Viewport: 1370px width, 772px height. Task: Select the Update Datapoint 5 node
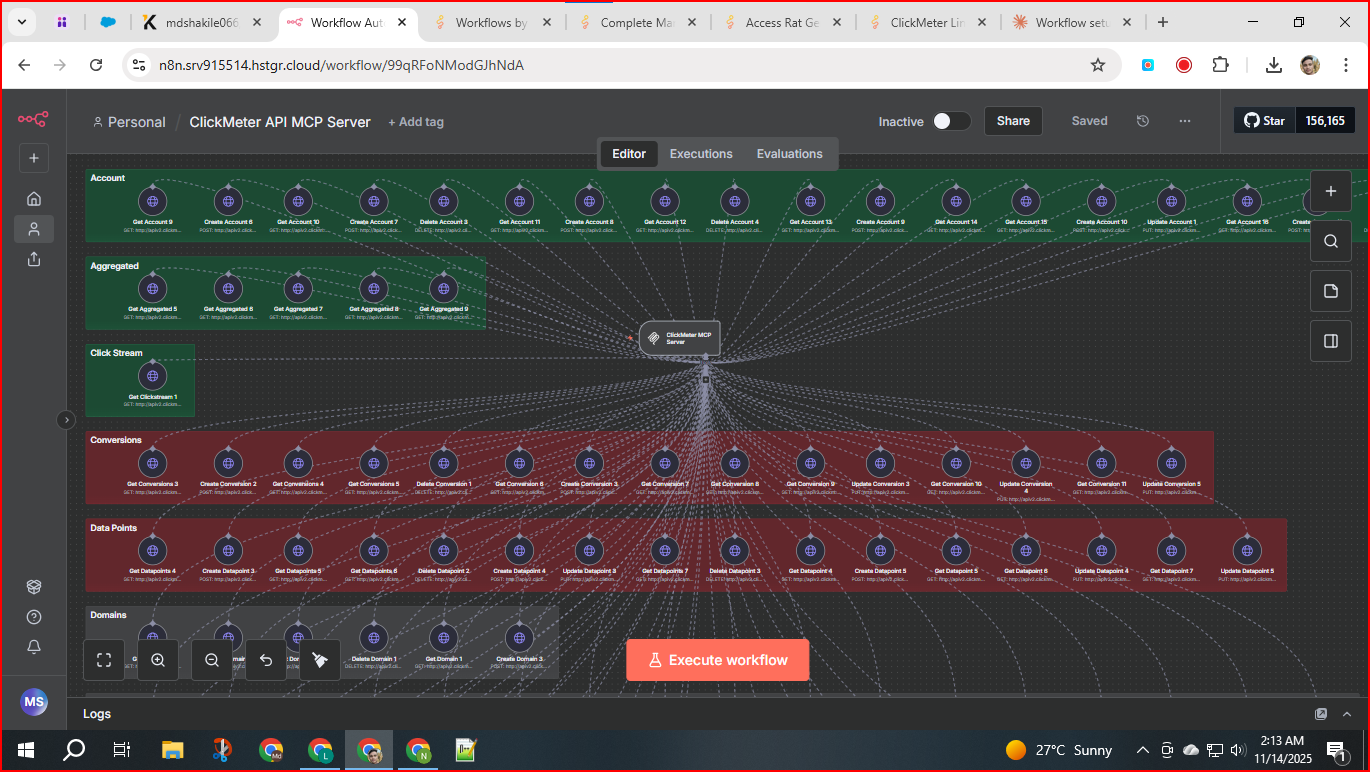tap(1247, 550)
